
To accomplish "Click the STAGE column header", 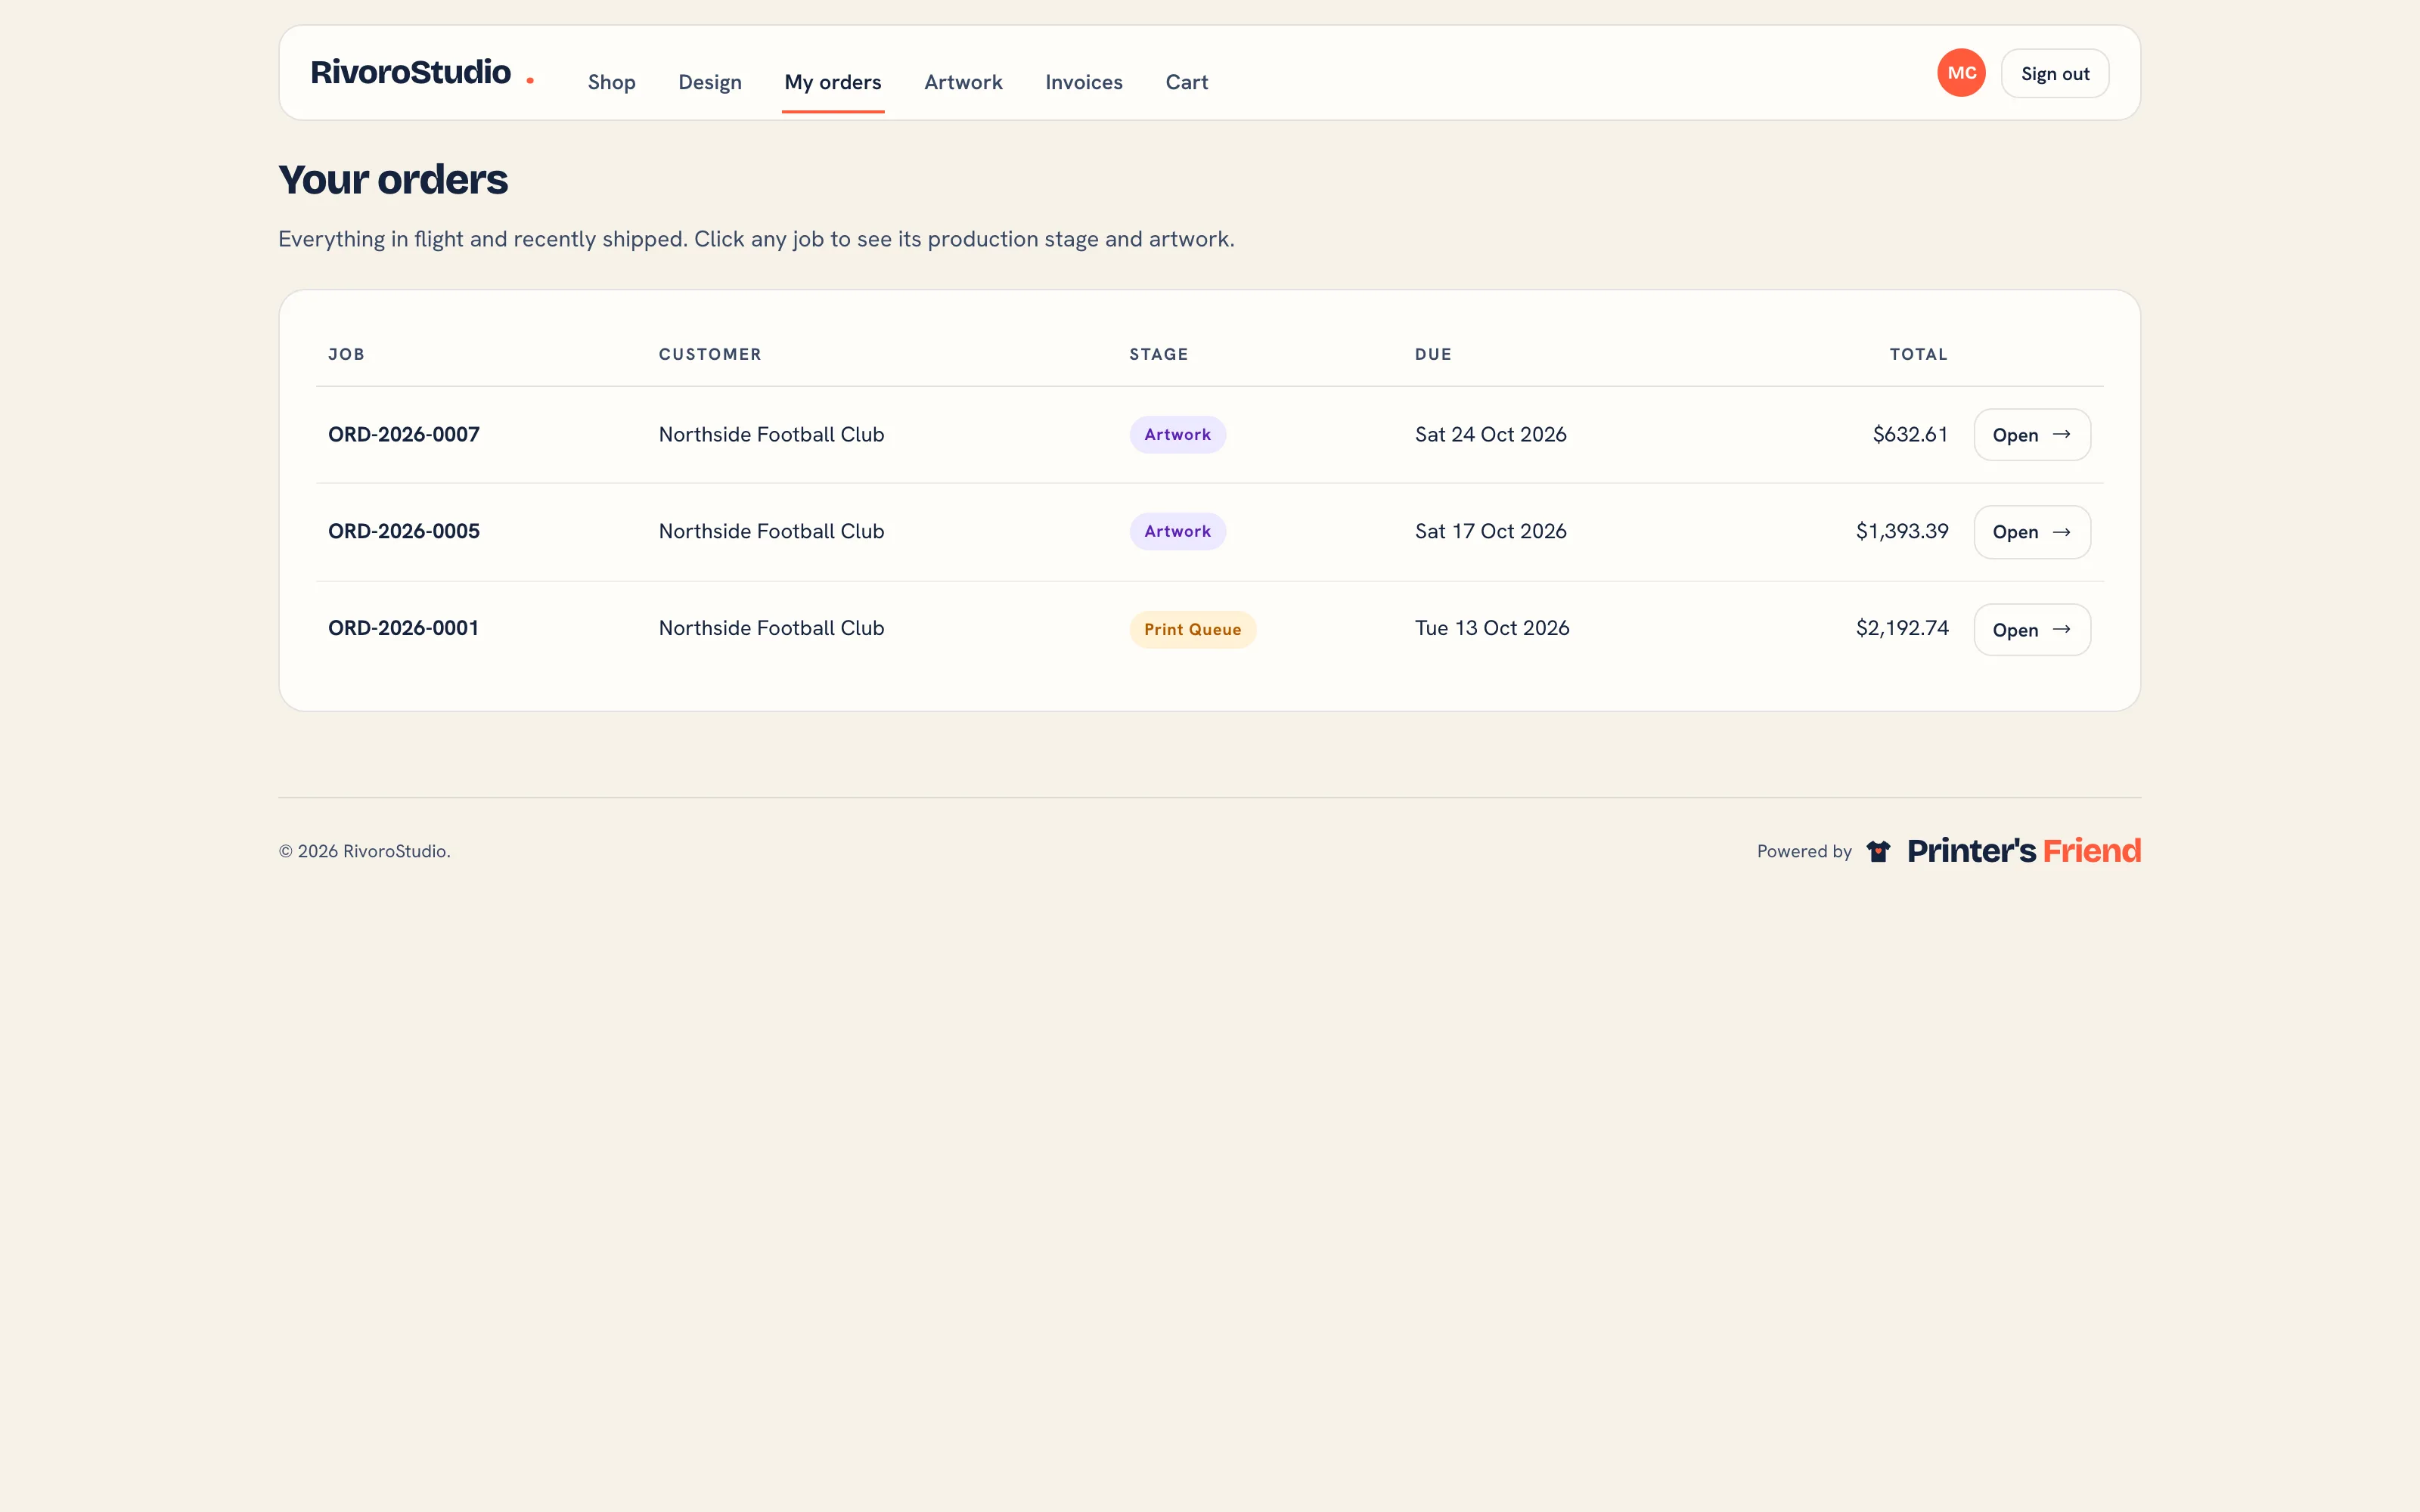I will click(1159, 355).
